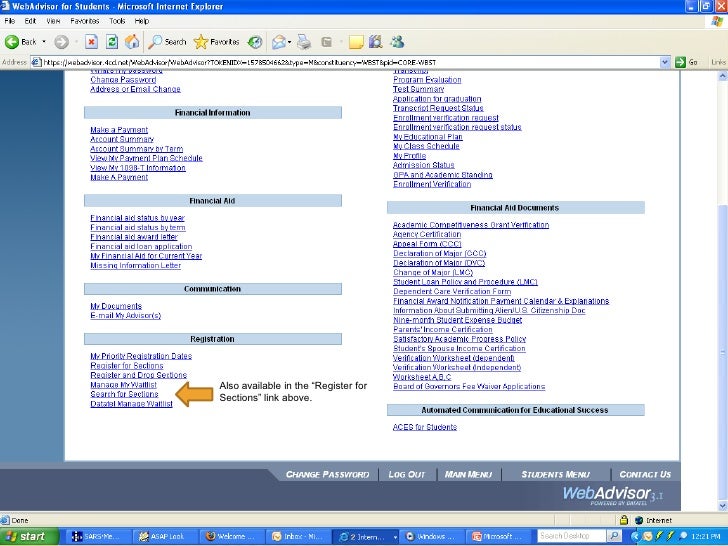The height and width of the screenshot is (546, 728).
Task: Click the vertical scrollbar up arrow
Action: 722,76
